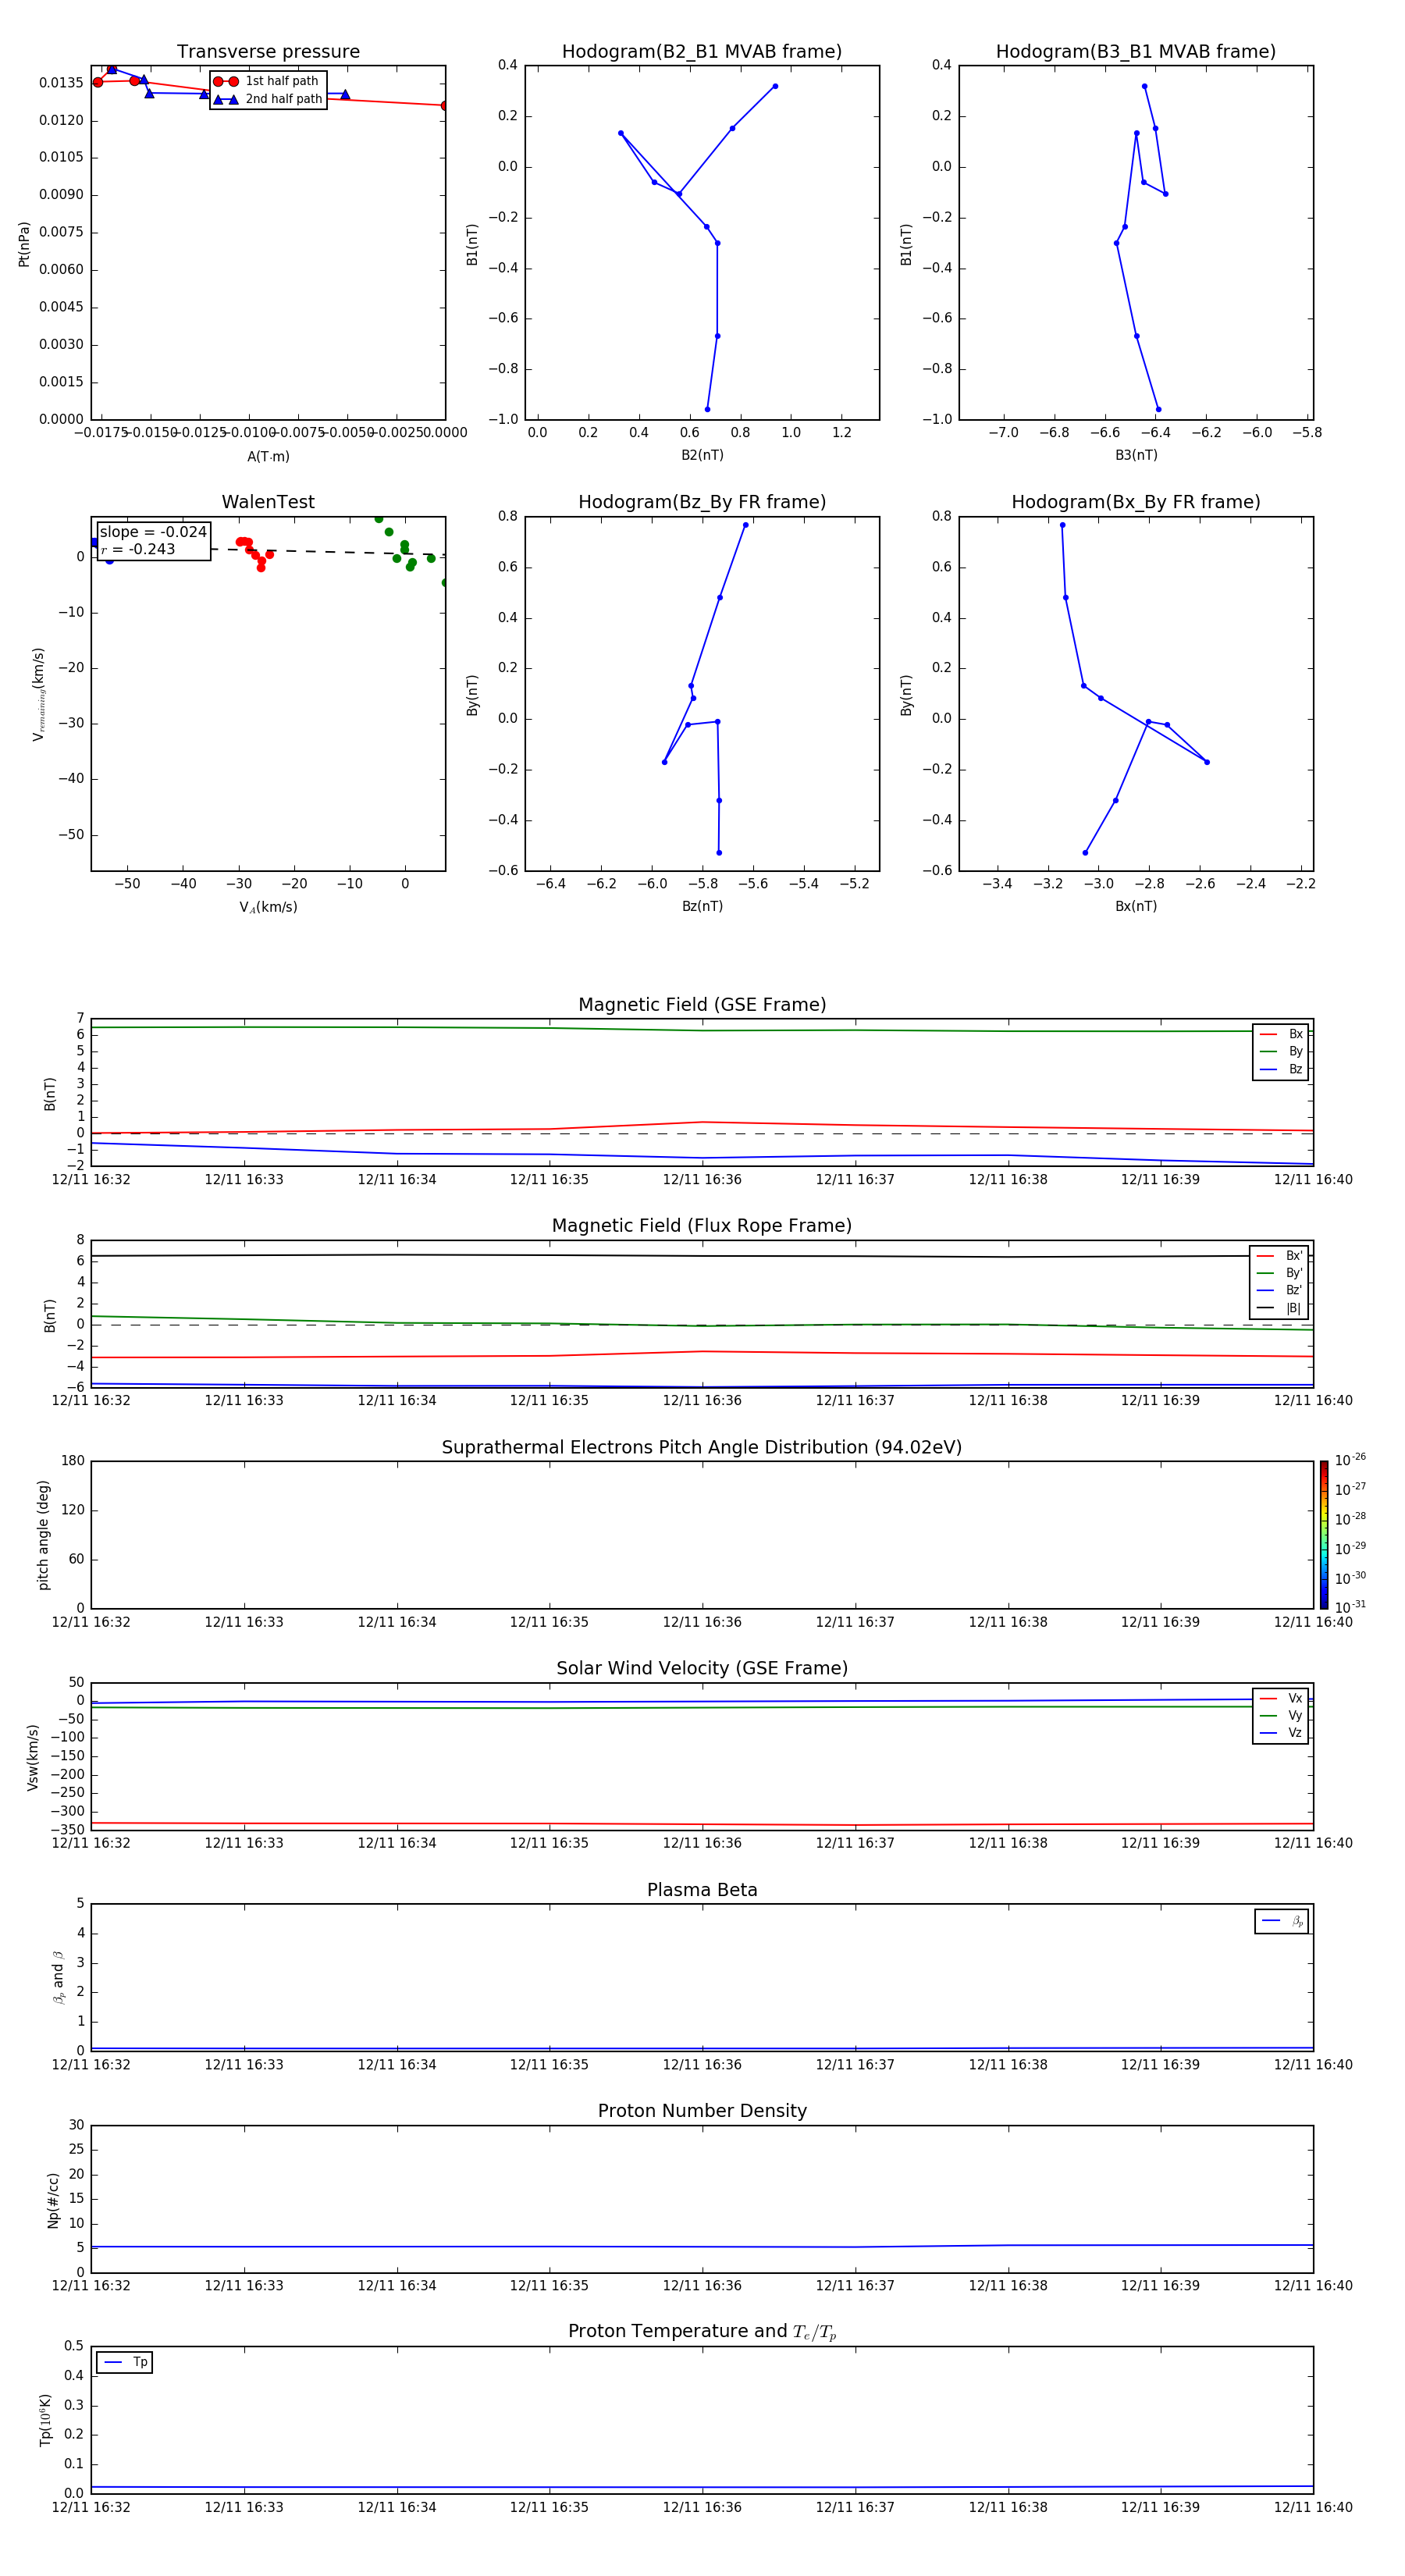Click the 'slope = -0.024' annotation
Viewport: 1405px width, 2576px height.
pos(153,532)
